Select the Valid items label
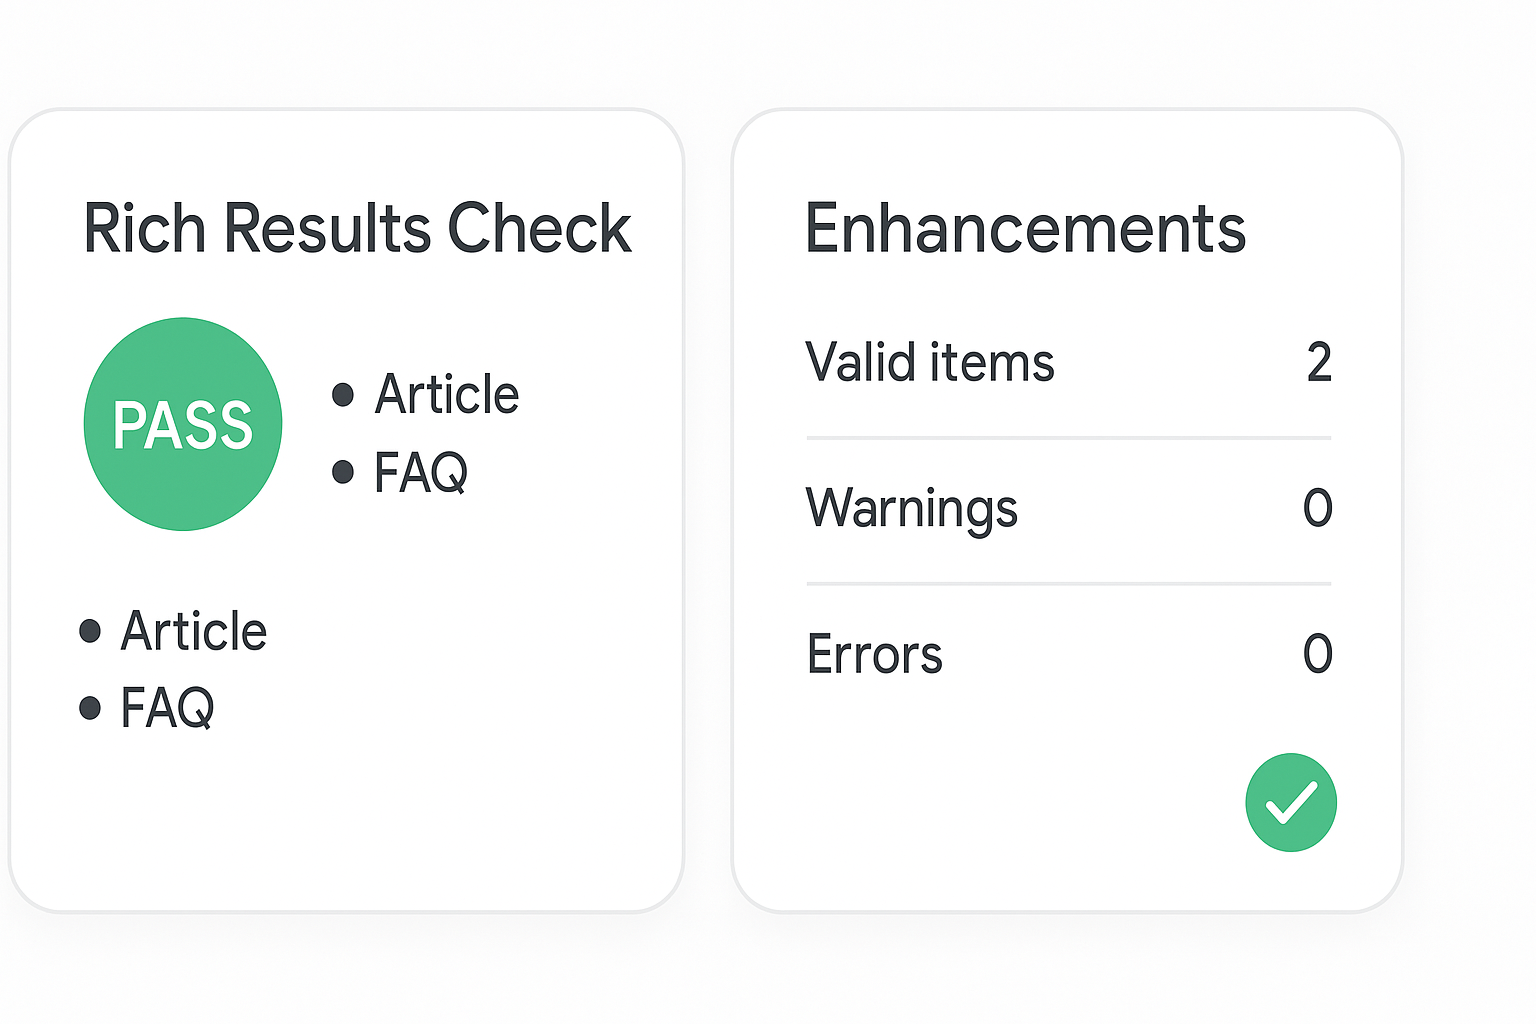1536x1024 pixels. pos(929,362)
